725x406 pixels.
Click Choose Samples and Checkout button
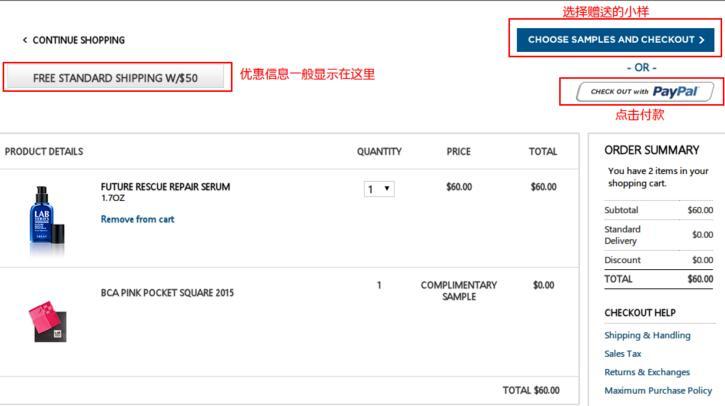point(615,40)
